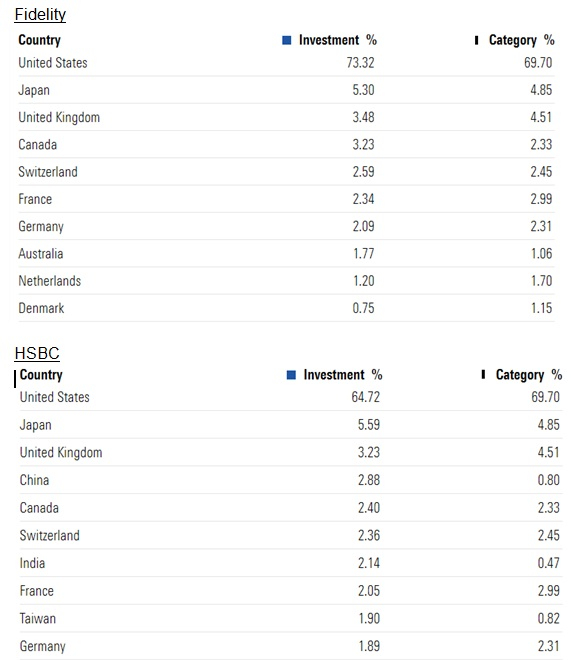Select Switzerland category value in HSBC table
This screenshot has width=576, height=660.
(549, 535)
